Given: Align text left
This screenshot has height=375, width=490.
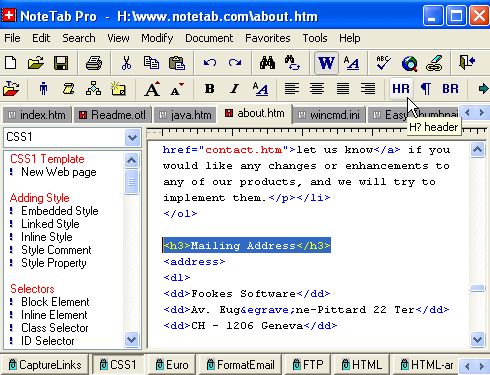Looking at the screenshot, I should tap(292, 89).
